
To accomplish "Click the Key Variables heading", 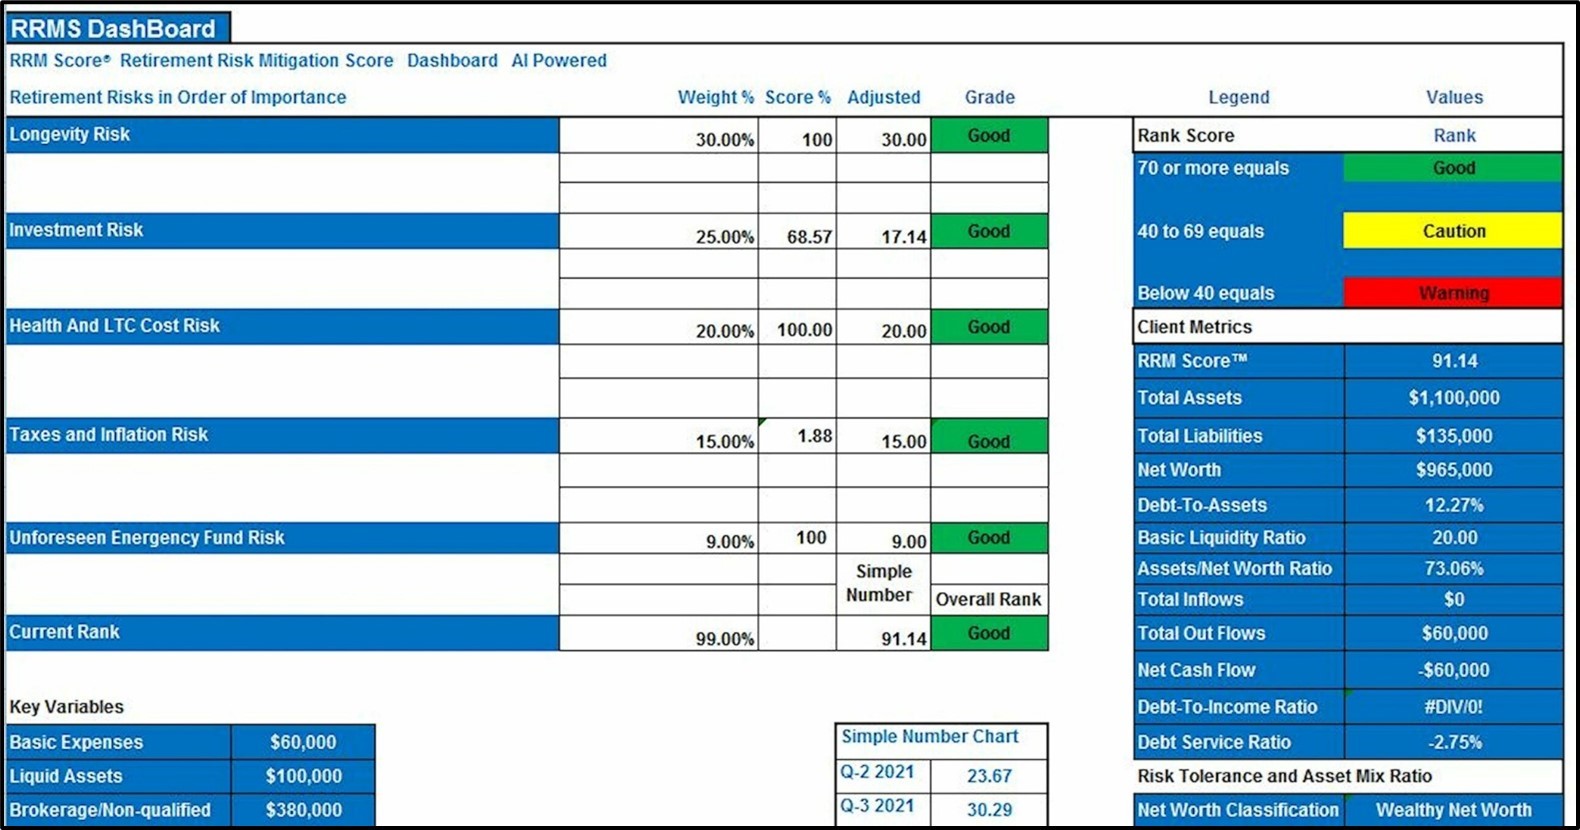I will tap(66, 707).
